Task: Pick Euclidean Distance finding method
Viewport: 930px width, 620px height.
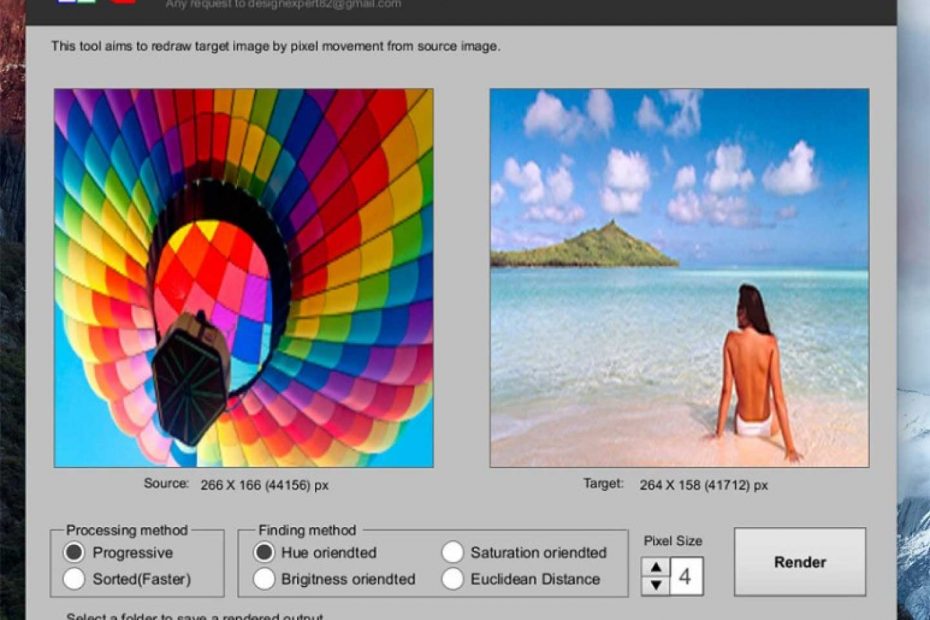Action: pos(453,579)
